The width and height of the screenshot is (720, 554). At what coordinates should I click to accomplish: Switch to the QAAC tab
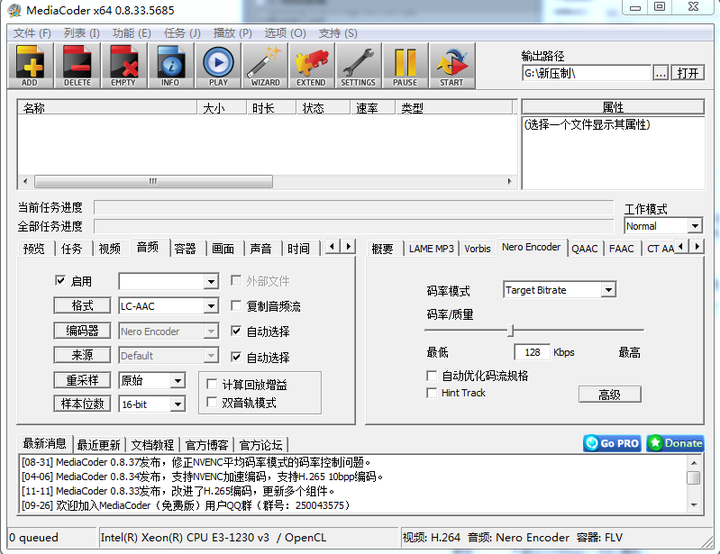585,249
